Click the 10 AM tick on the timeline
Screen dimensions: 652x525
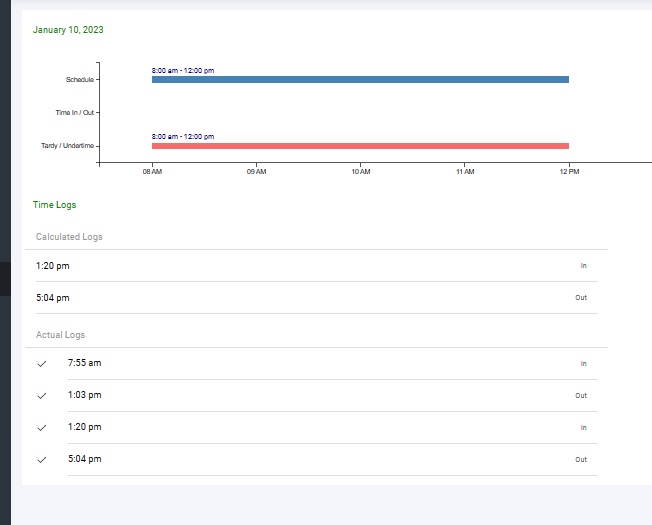pyautogui.click(x=361, y=173)
